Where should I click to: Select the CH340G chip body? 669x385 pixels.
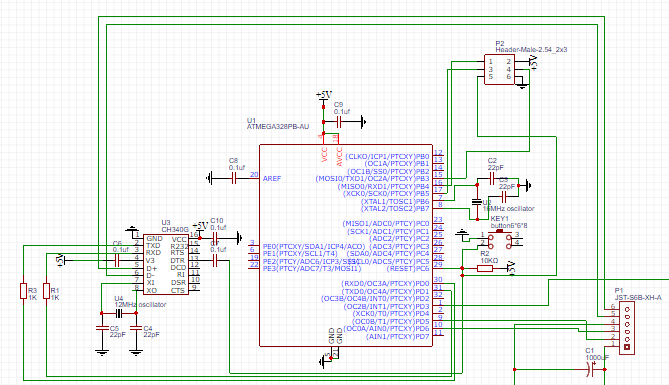pos(166,264)
